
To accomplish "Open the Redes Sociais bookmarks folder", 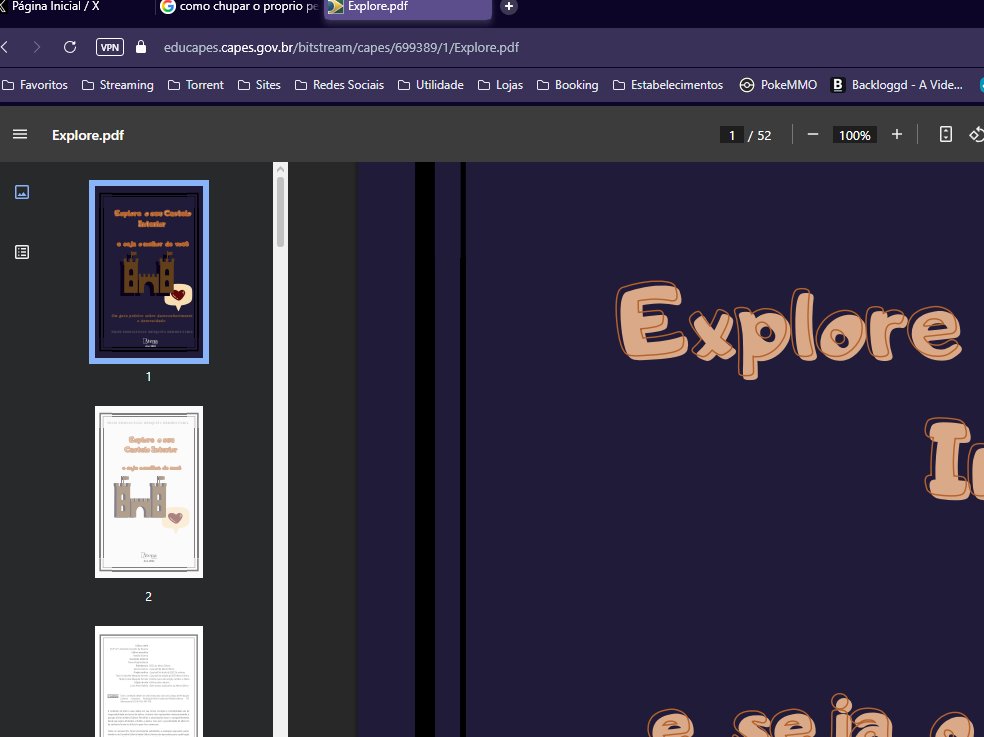I will pyautogui.click(x=340, y=85).
